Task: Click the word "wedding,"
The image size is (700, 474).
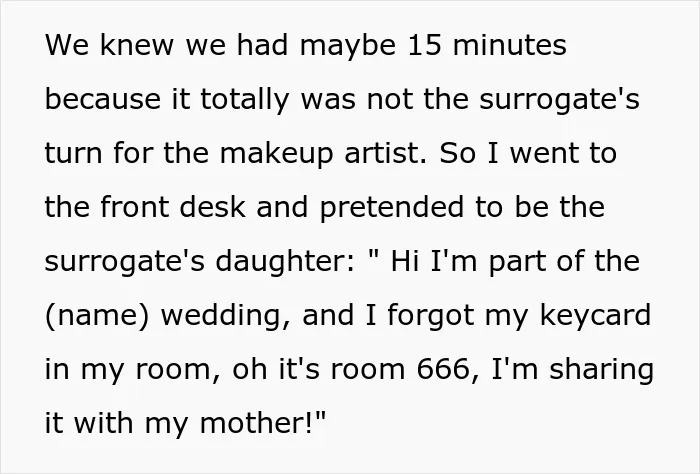Action: [x=225, y=316]
